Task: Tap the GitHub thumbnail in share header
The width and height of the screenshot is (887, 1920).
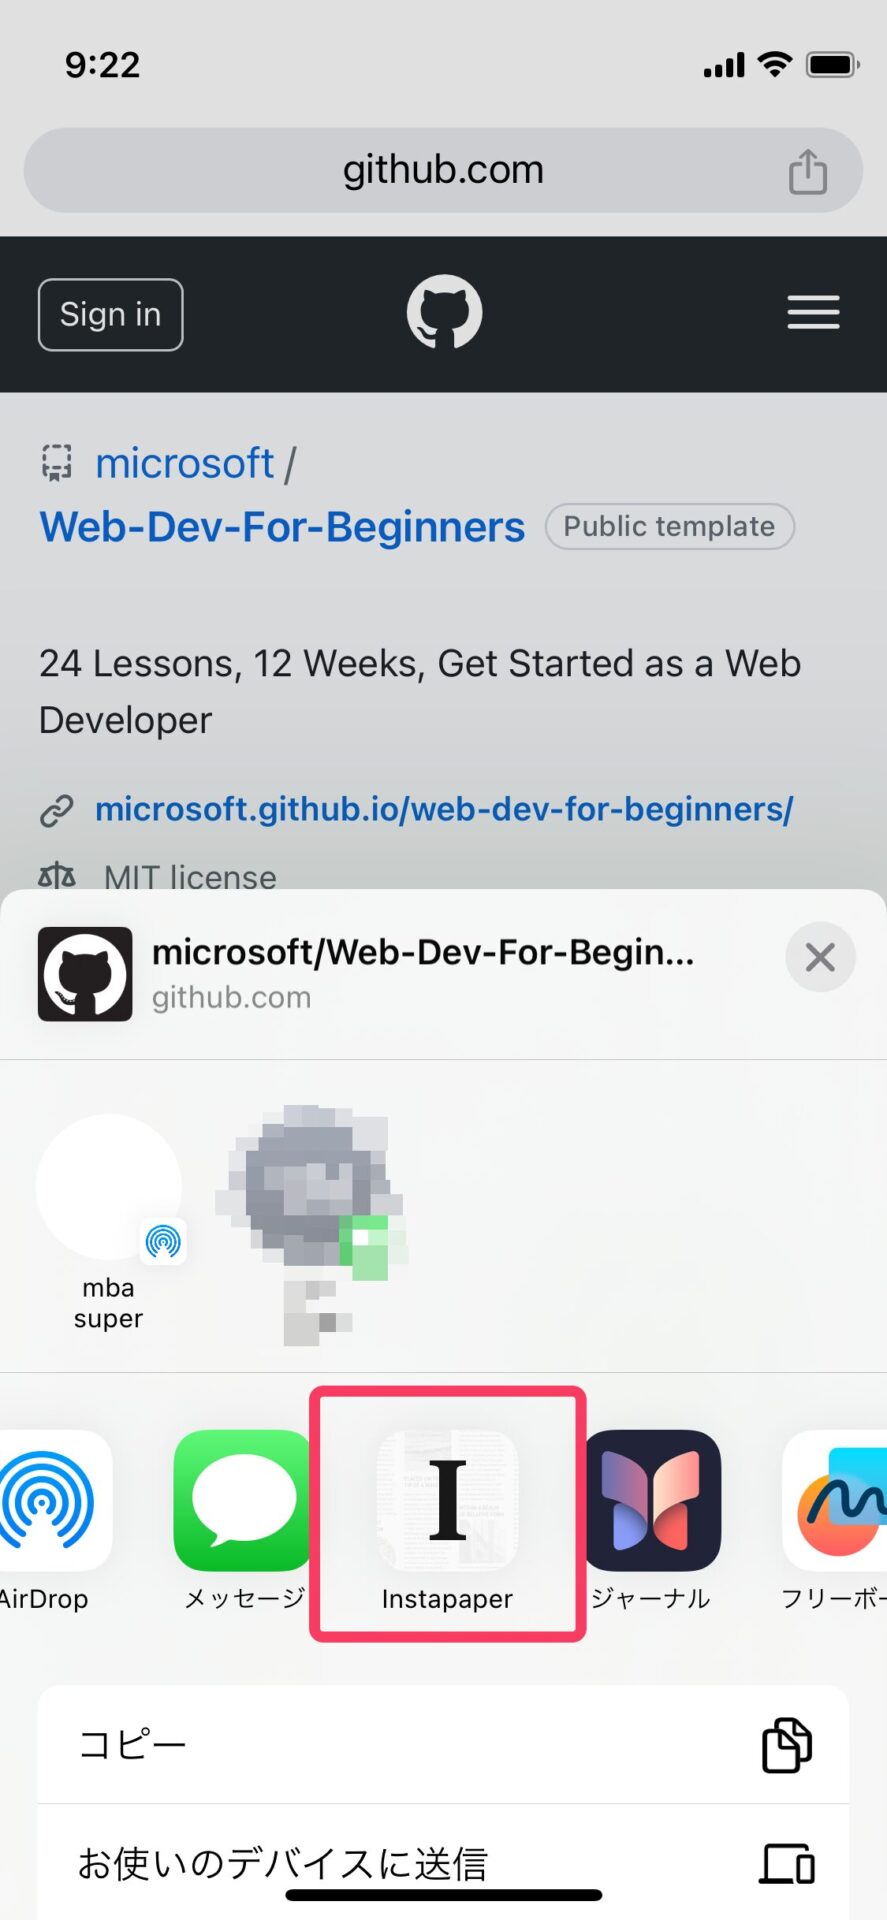Action: coord(85,974)
